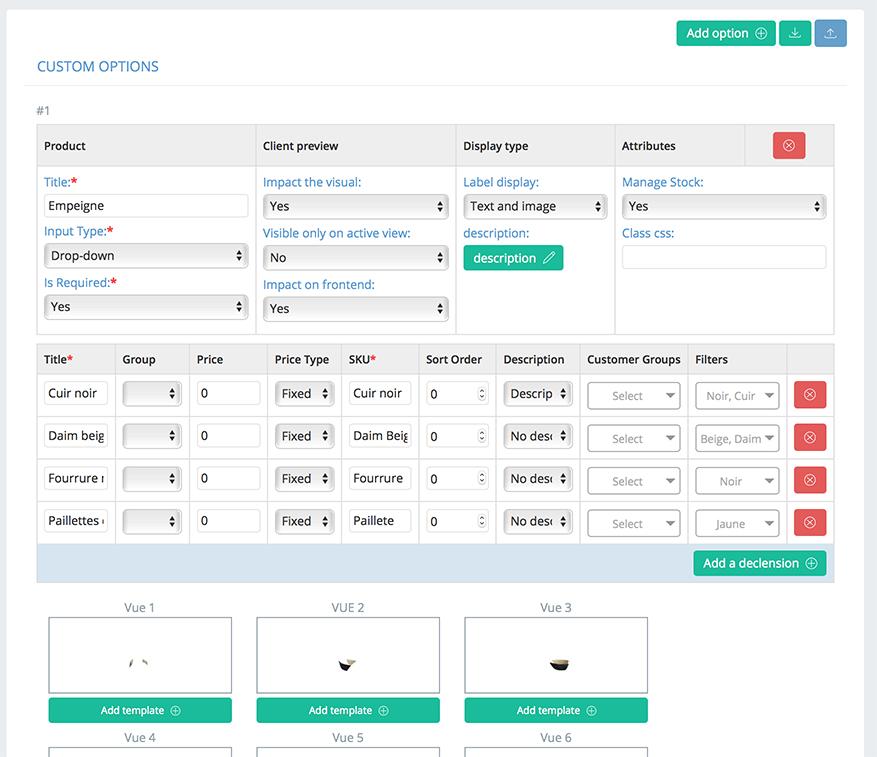Open Customer Groups select for Cuir noir
877x757 pixels.
[634, 396]
